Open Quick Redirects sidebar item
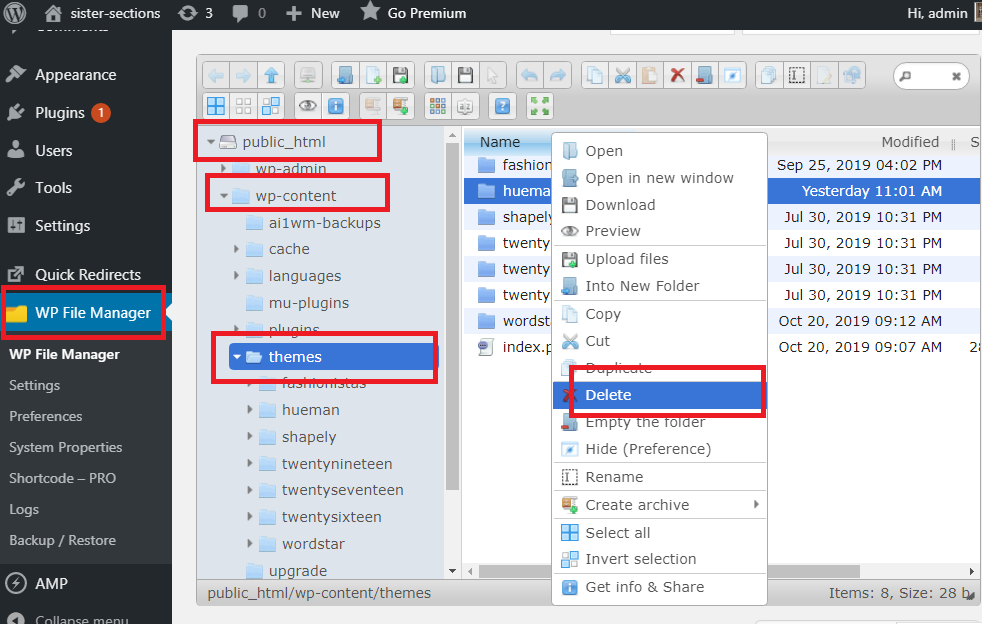The width and height of the screenshot is (982, 624). [86, 274]
